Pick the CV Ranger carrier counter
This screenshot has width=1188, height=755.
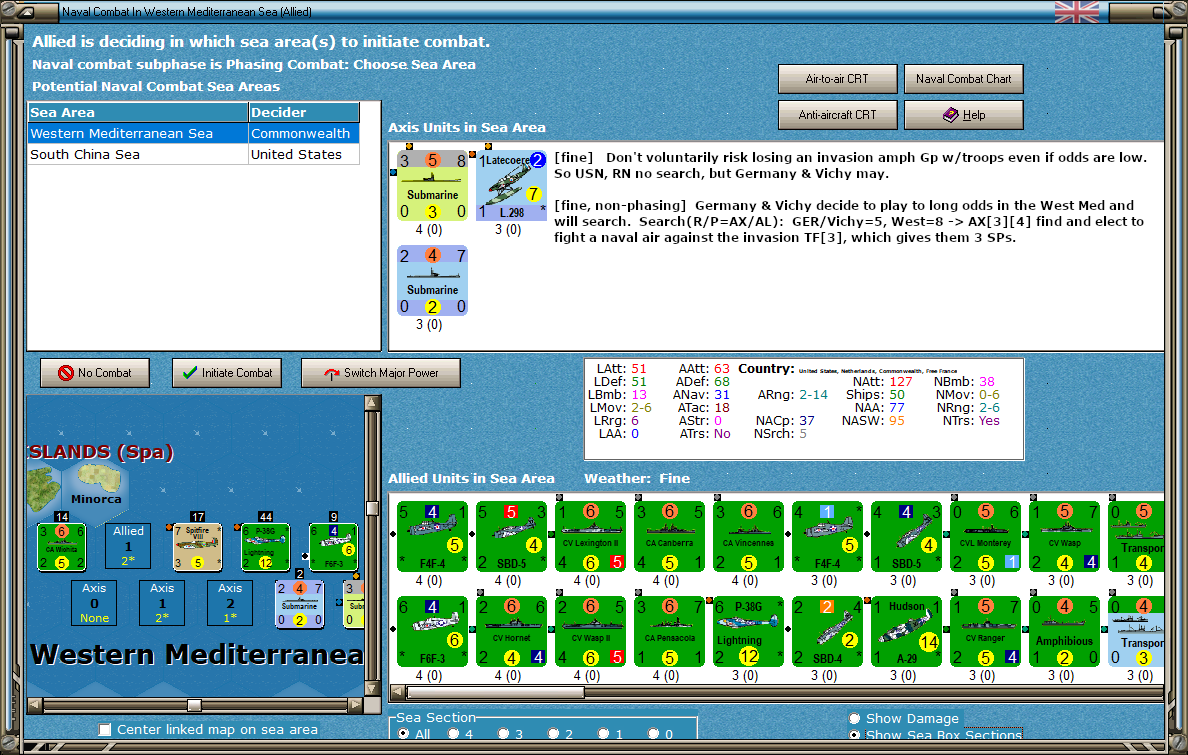click(985, 631)
